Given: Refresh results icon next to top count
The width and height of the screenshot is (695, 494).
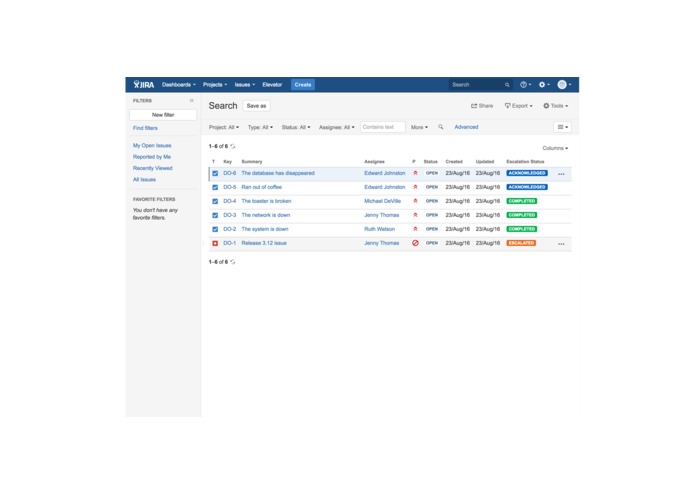Looking at the screenshot, I should [x=233, y=146].
